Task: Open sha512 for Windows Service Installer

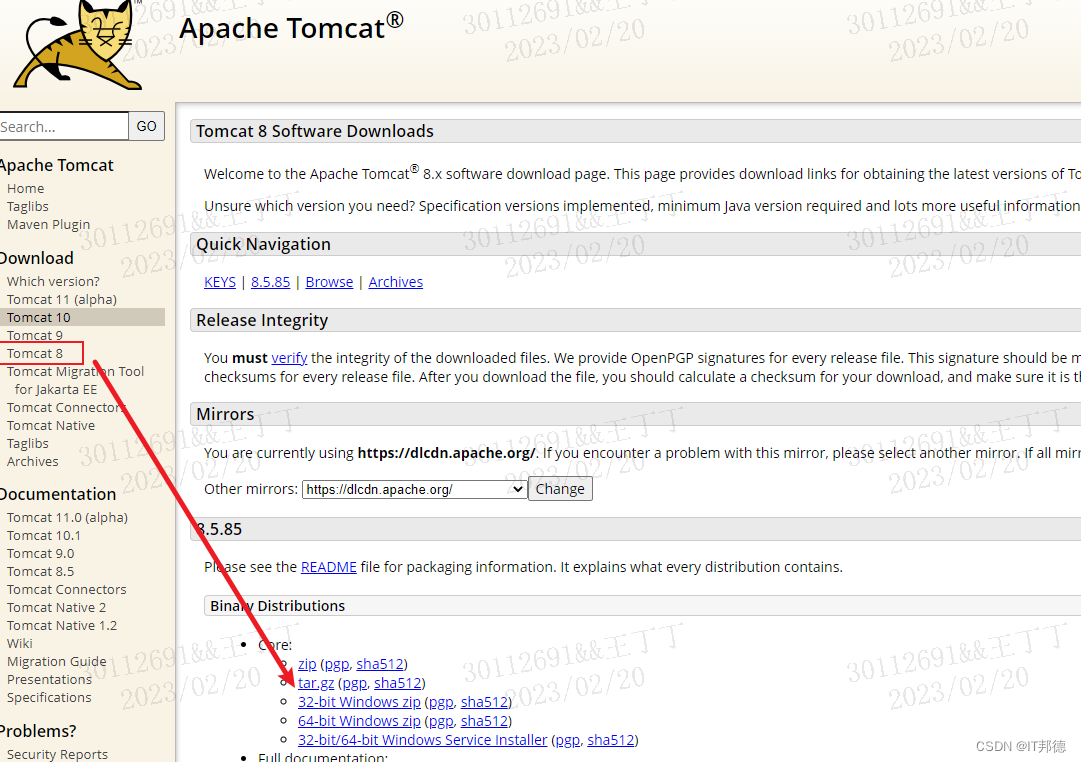Action: [x=611, y=740]
